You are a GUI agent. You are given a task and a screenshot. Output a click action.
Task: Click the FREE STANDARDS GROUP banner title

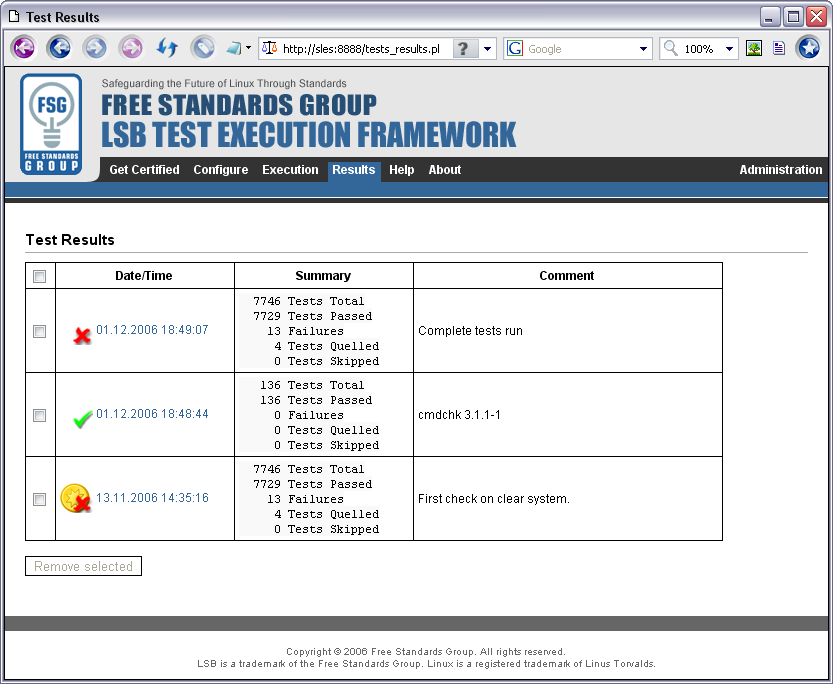[x=239, y=105]
